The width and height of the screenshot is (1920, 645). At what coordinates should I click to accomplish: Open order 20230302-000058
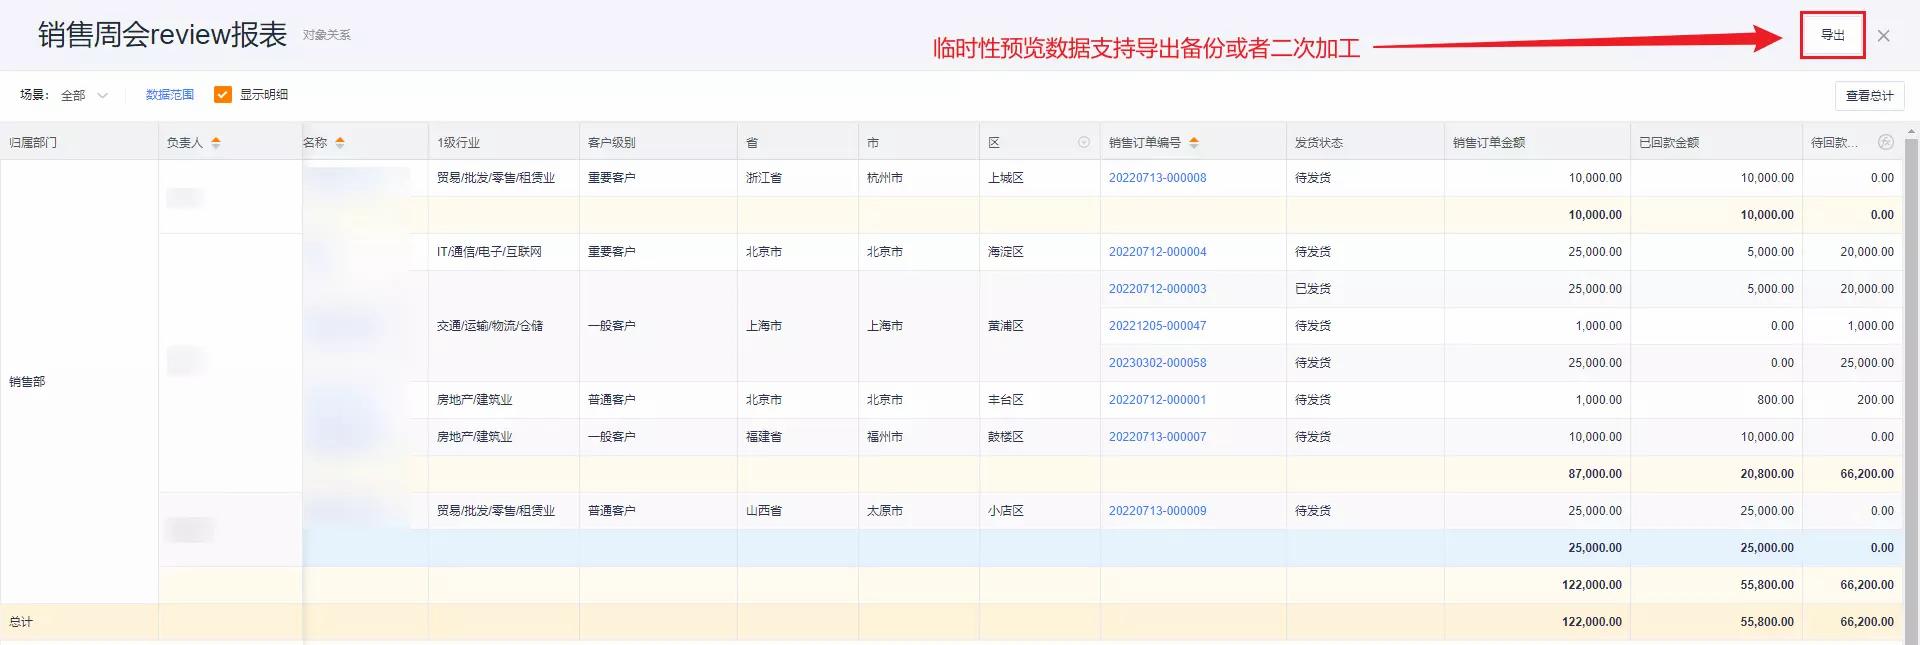1157,363
